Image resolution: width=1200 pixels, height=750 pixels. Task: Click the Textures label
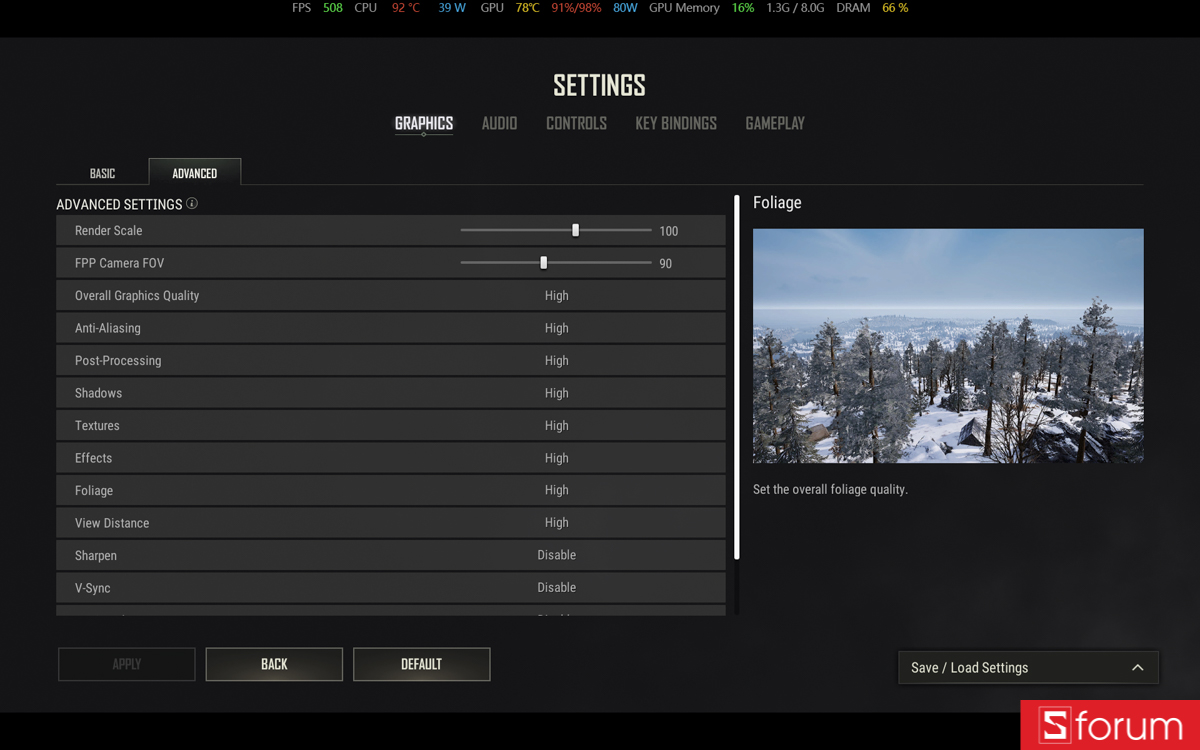(x=97, y=426)
